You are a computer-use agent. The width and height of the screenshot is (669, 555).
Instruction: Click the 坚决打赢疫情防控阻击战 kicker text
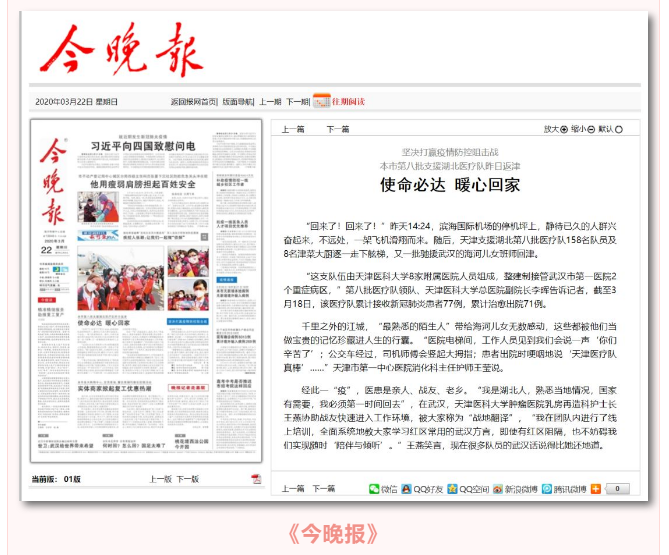pos(450,152)
